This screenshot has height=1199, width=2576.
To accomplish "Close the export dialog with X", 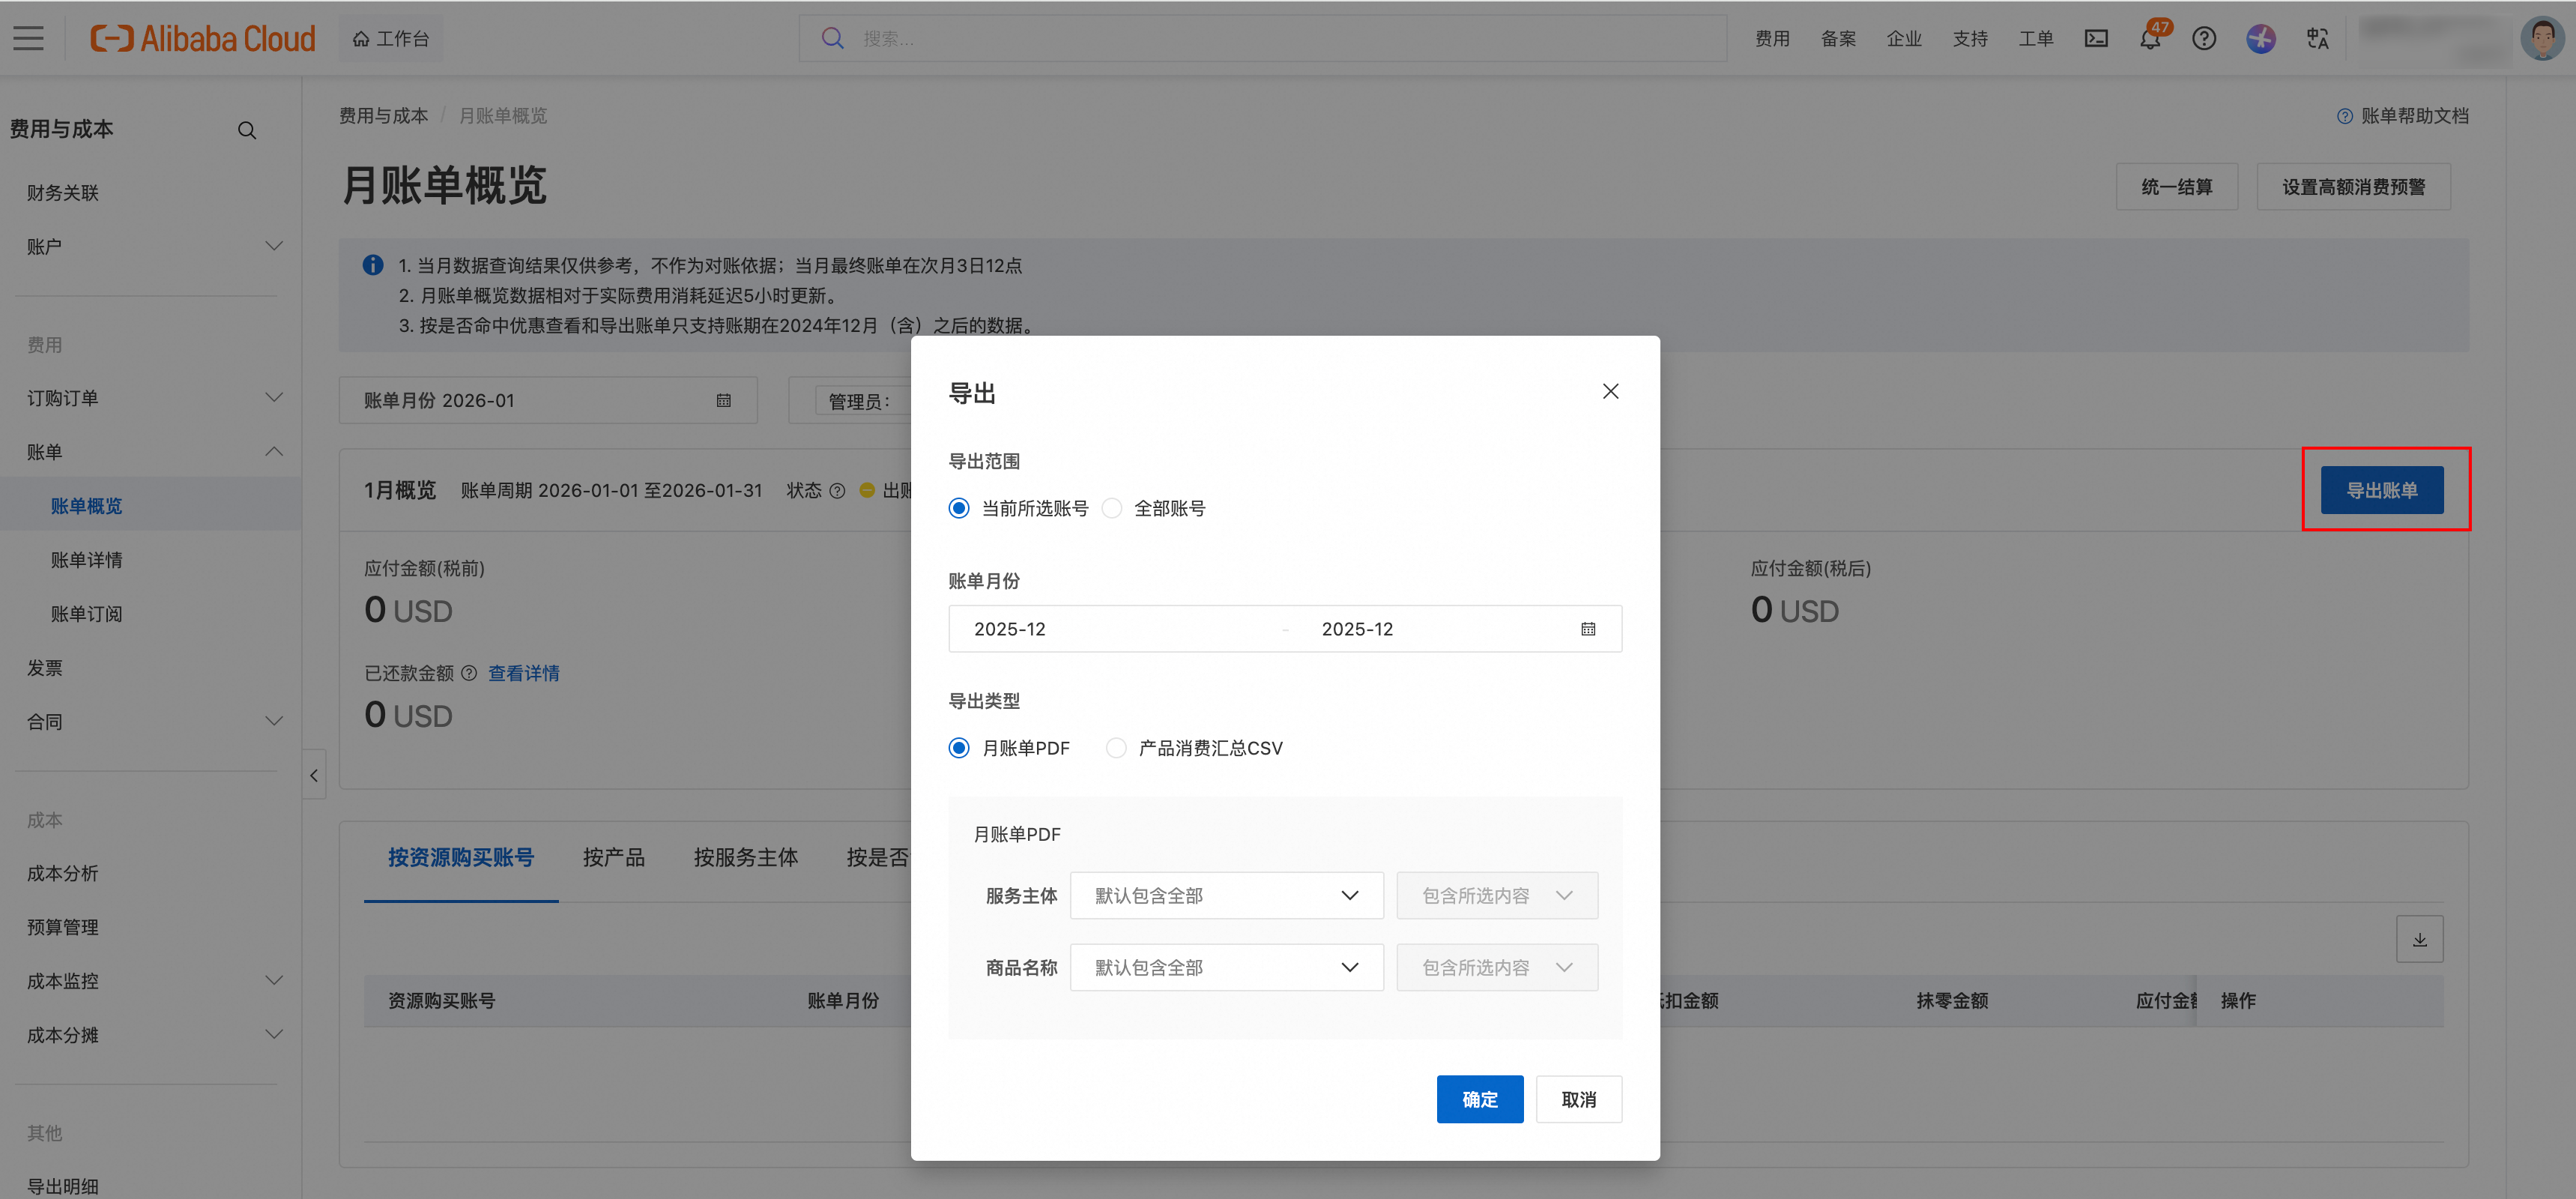I will point(1610,391).
